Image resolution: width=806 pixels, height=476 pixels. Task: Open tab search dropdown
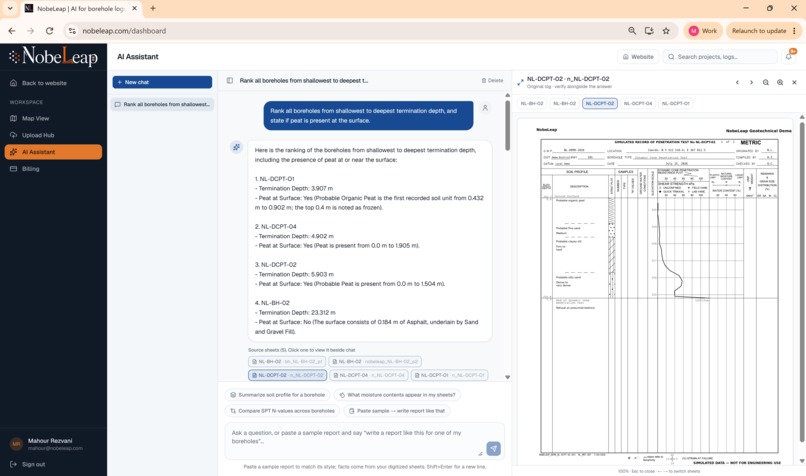[10, 8]
